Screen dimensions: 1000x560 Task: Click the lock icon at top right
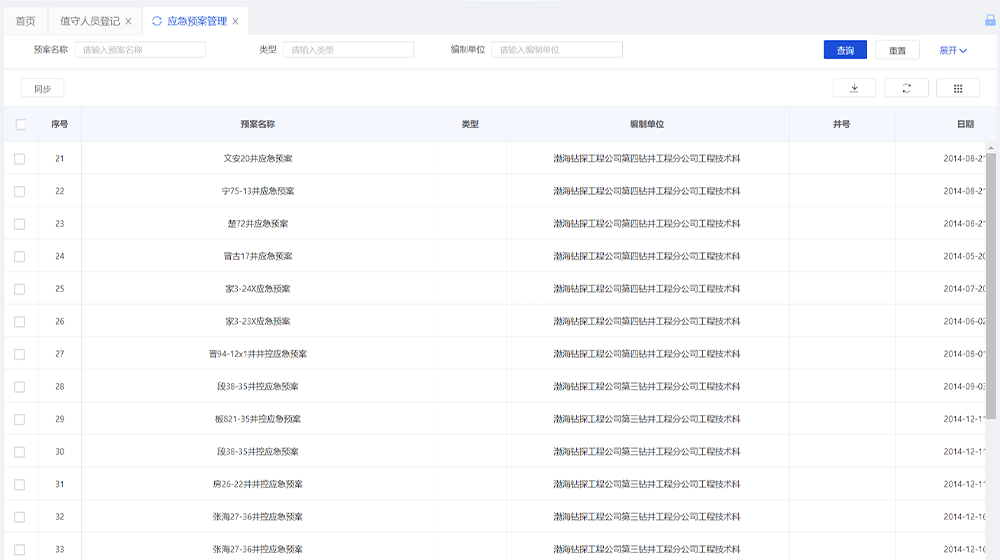990,20
